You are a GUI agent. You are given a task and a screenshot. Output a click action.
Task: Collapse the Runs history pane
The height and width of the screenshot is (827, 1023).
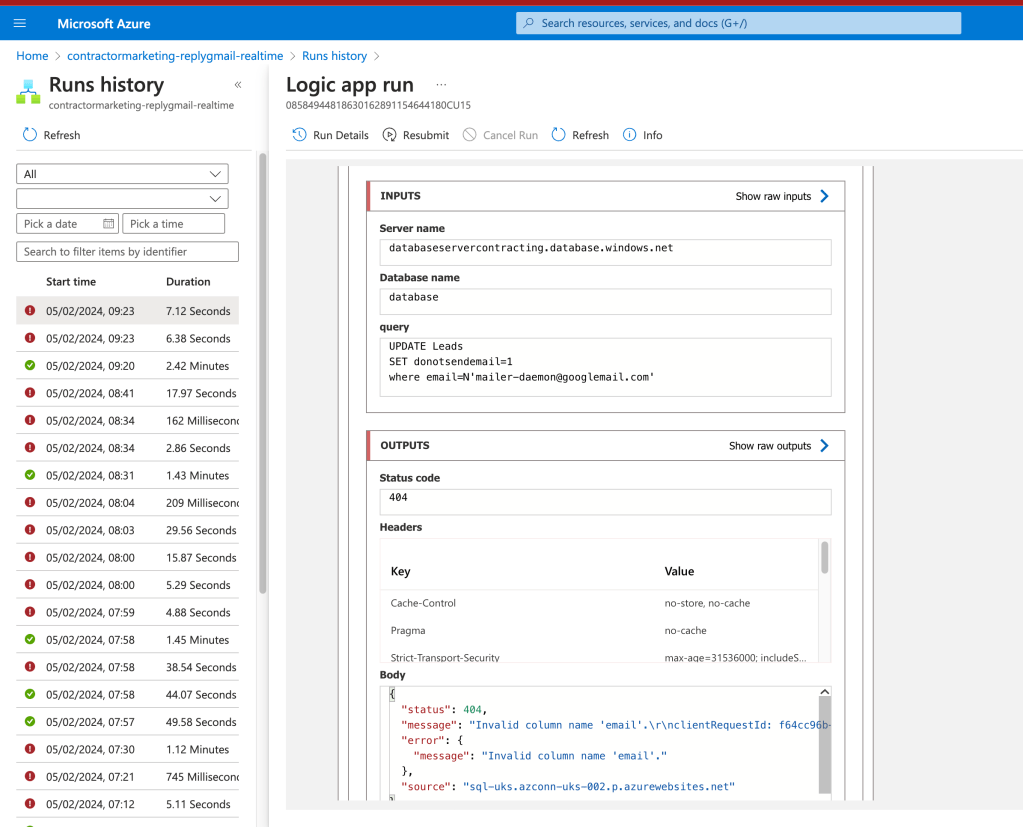[238, 85]
